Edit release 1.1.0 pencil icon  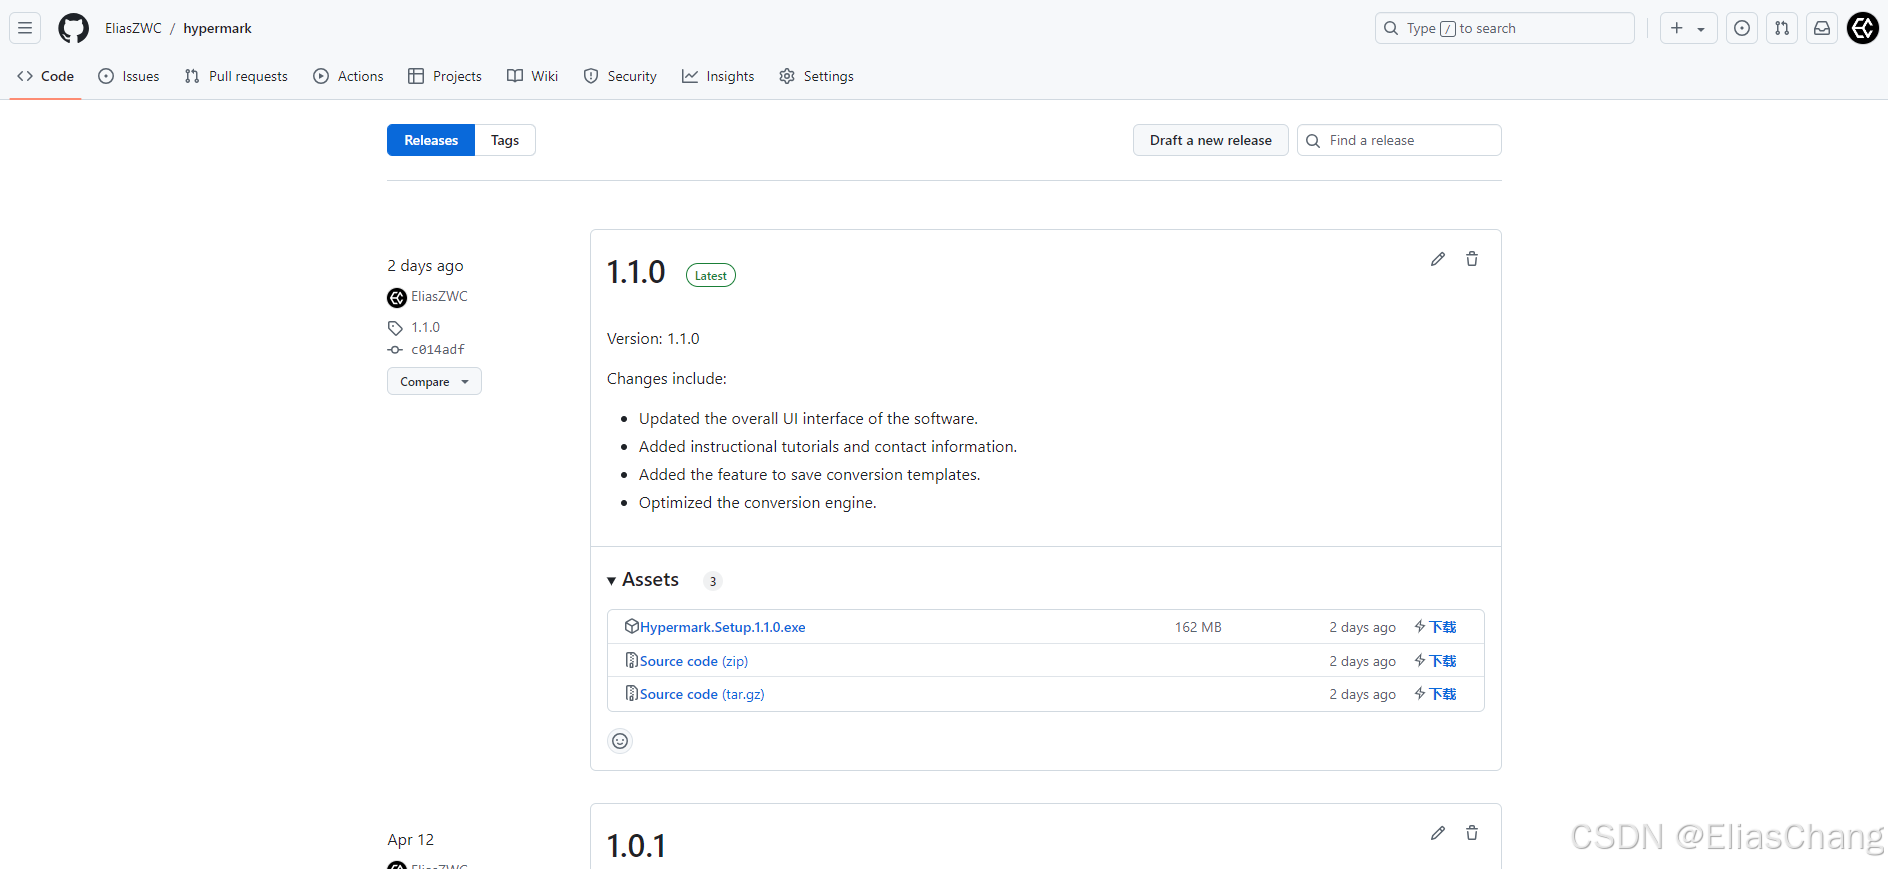[x=1438, y=259]
